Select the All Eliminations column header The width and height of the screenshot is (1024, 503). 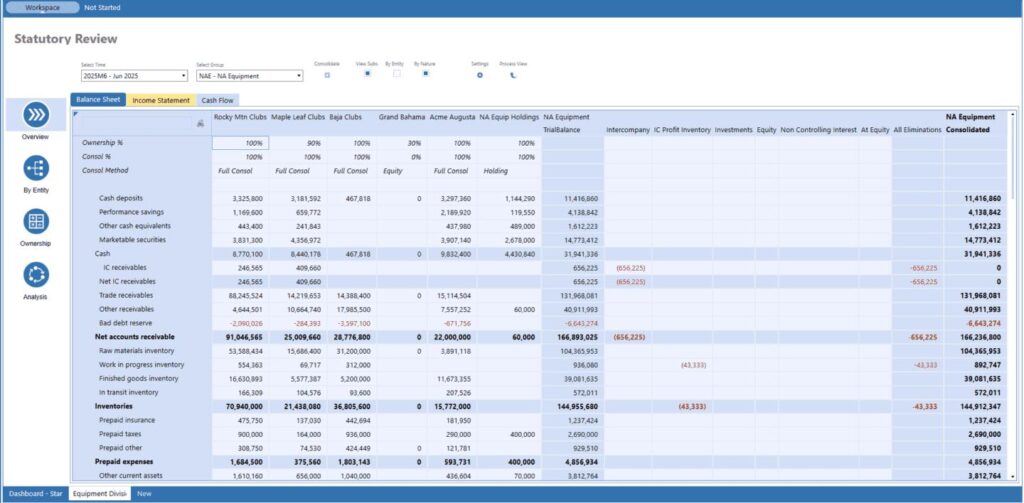click(x=918, y=130)
